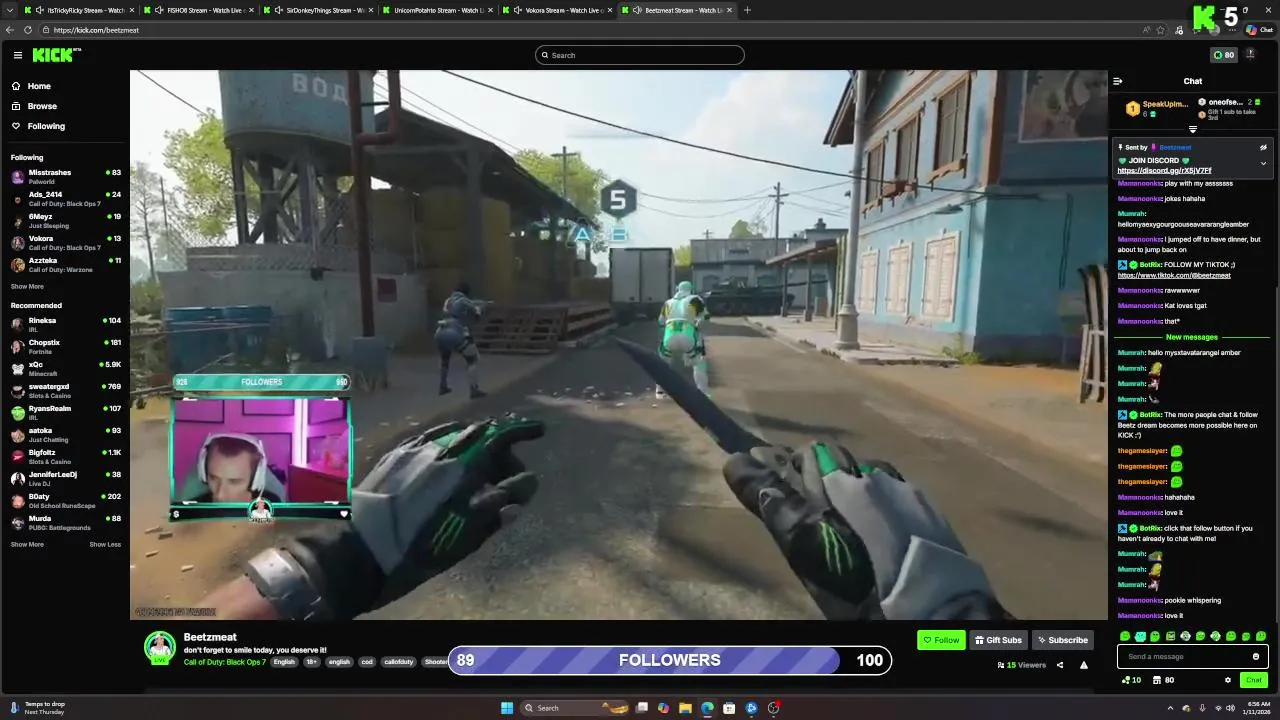Click the Kick search box
Screen dimensions: 1280x720
(x=640, y=55)
